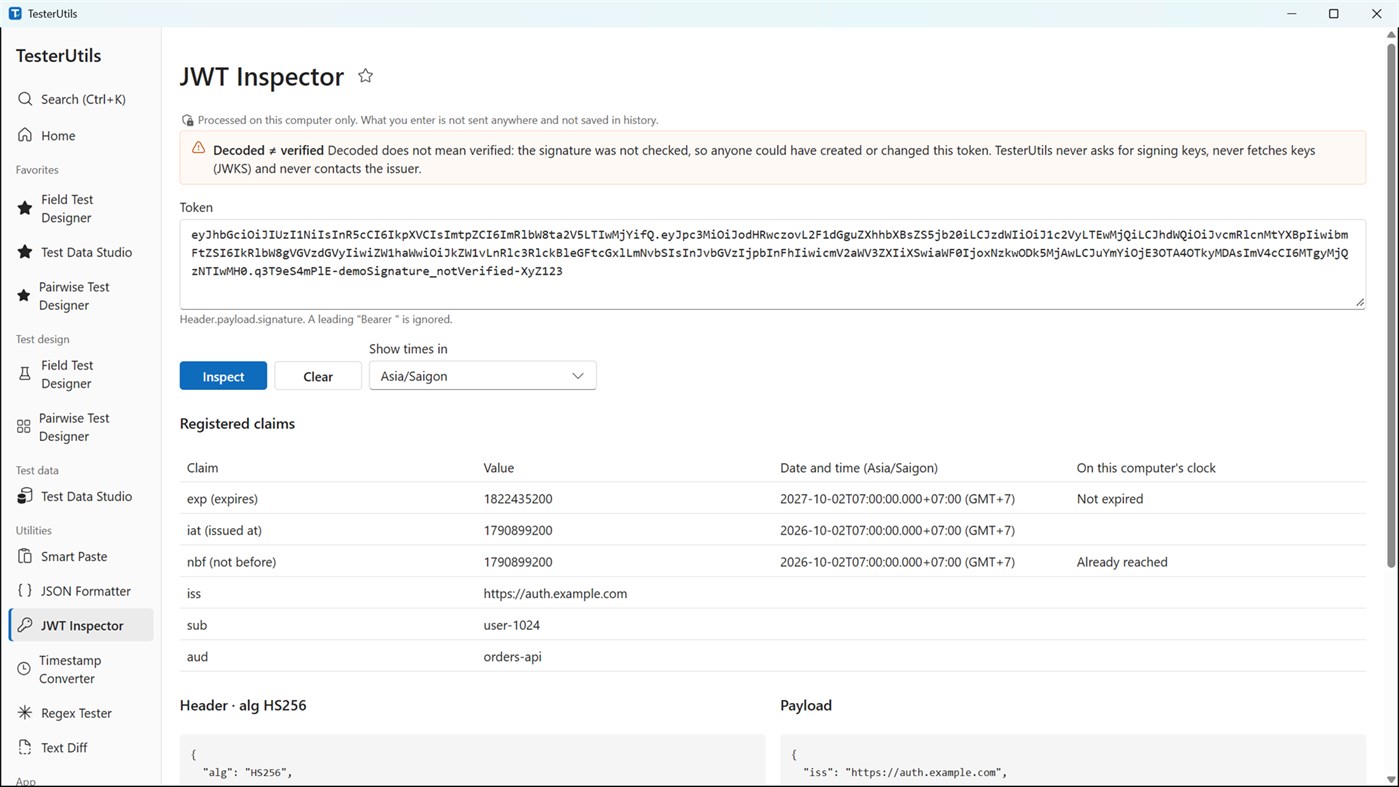This screenshot has height=787, width=1399.
Task: Click the Timestamp Converter clock icon
Action: [x=24, y=669]
